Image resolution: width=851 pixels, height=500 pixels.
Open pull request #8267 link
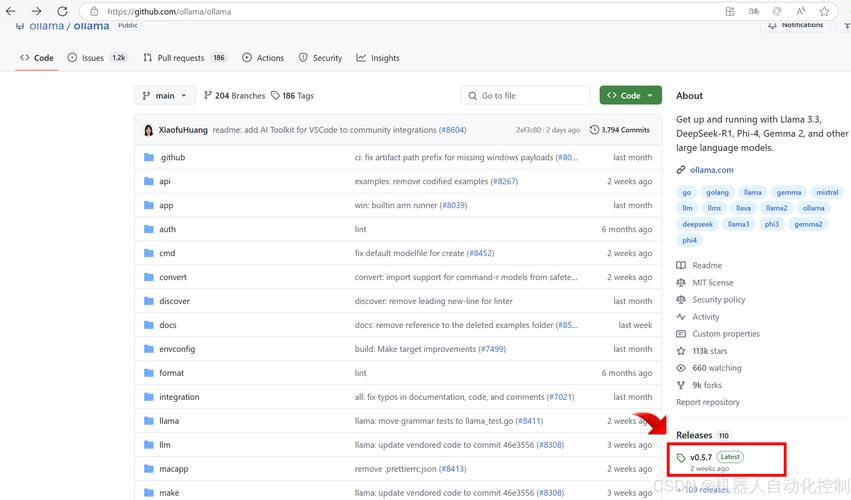504,181
